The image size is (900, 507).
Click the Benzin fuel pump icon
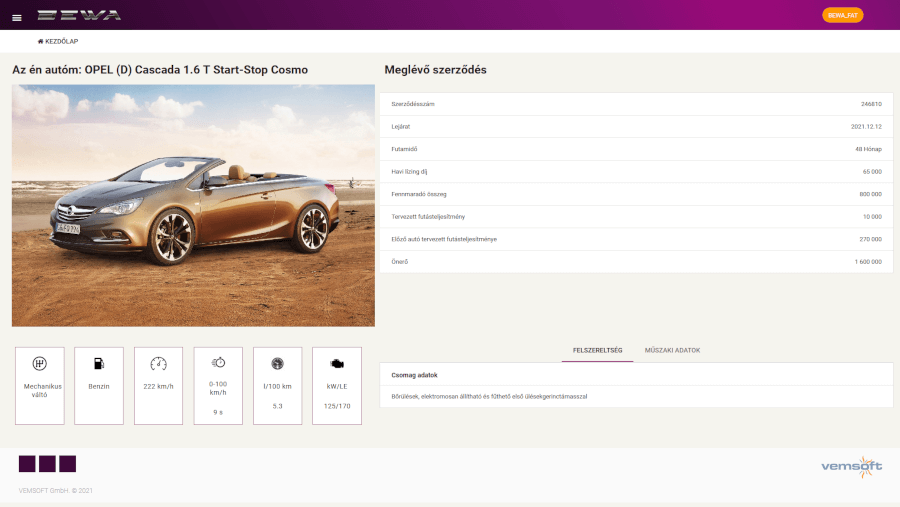click(99, 363)
